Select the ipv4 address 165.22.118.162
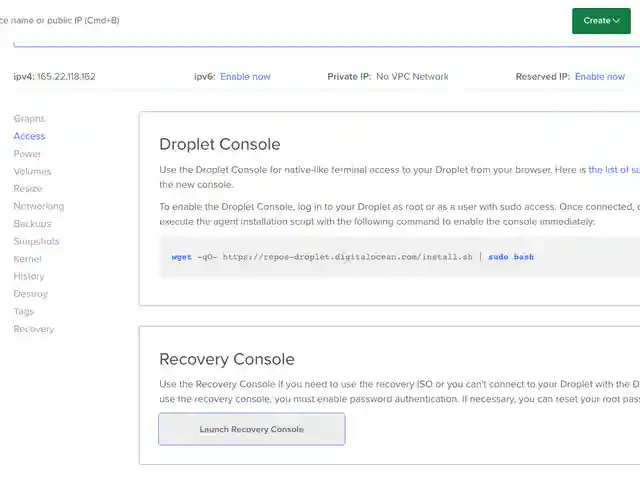The height and width of the screenshot is (480, 640). pos(66,77)
